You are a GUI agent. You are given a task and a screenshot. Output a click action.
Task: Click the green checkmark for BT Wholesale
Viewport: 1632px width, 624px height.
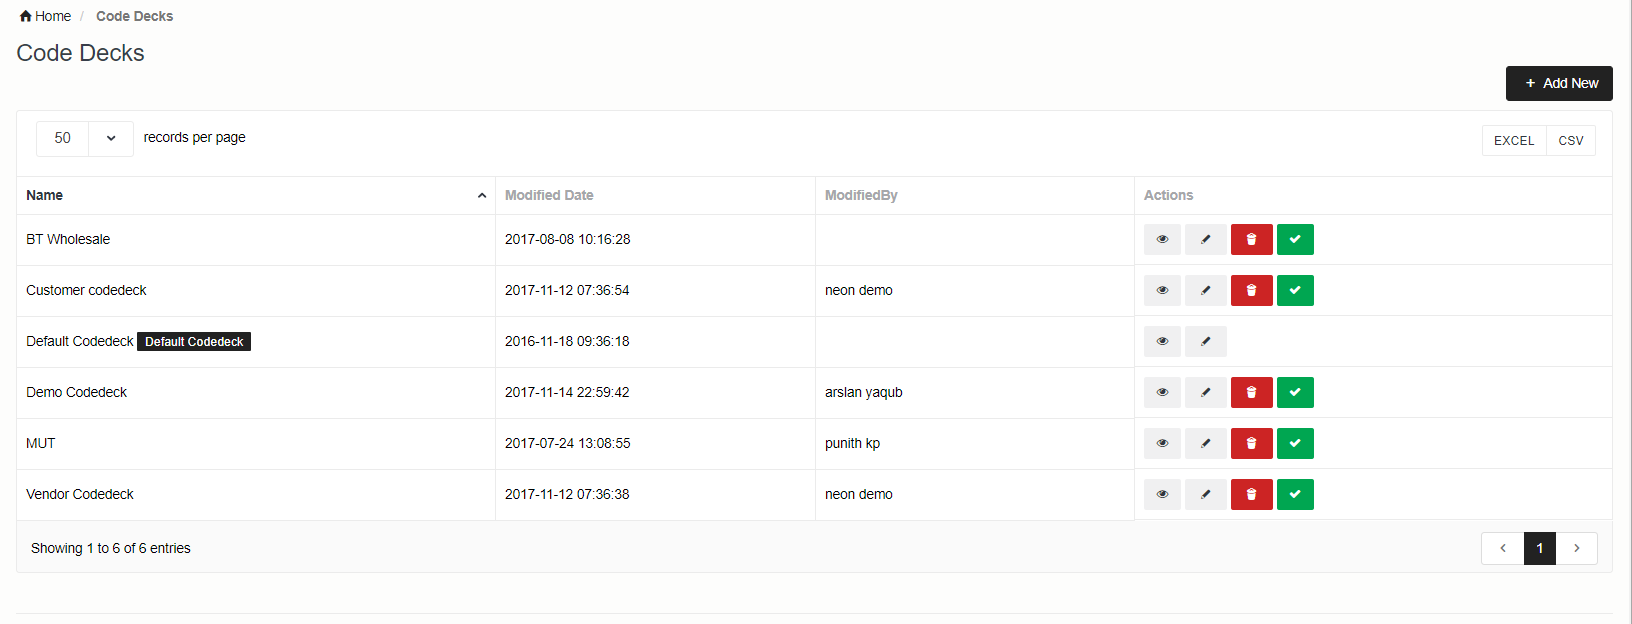click(x=1295, y=240)
